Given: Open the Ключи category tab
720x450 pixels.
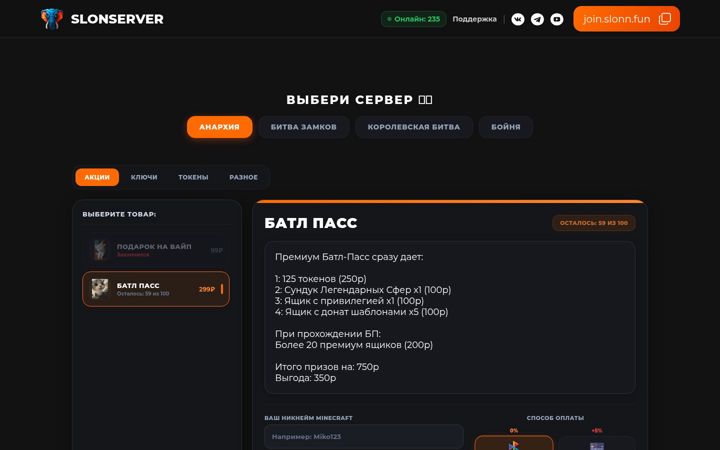Looking at the screenshot, I should pos(144,177).
